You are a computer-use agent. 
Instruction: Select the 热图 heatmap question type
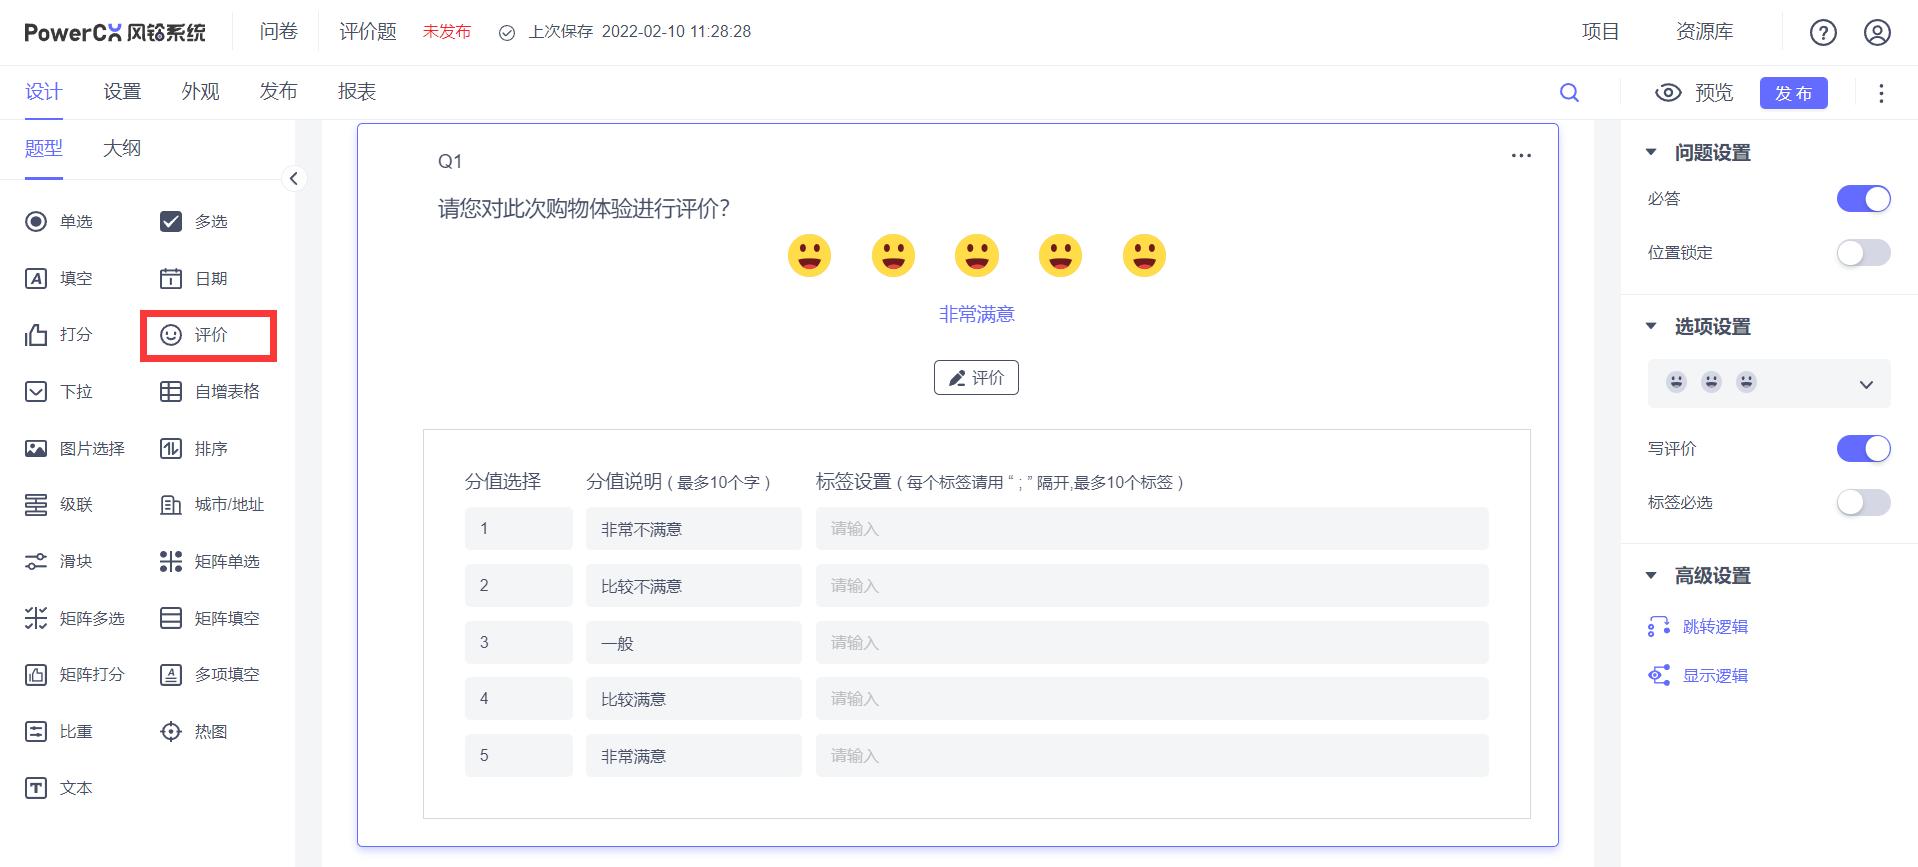click(195, 732)
